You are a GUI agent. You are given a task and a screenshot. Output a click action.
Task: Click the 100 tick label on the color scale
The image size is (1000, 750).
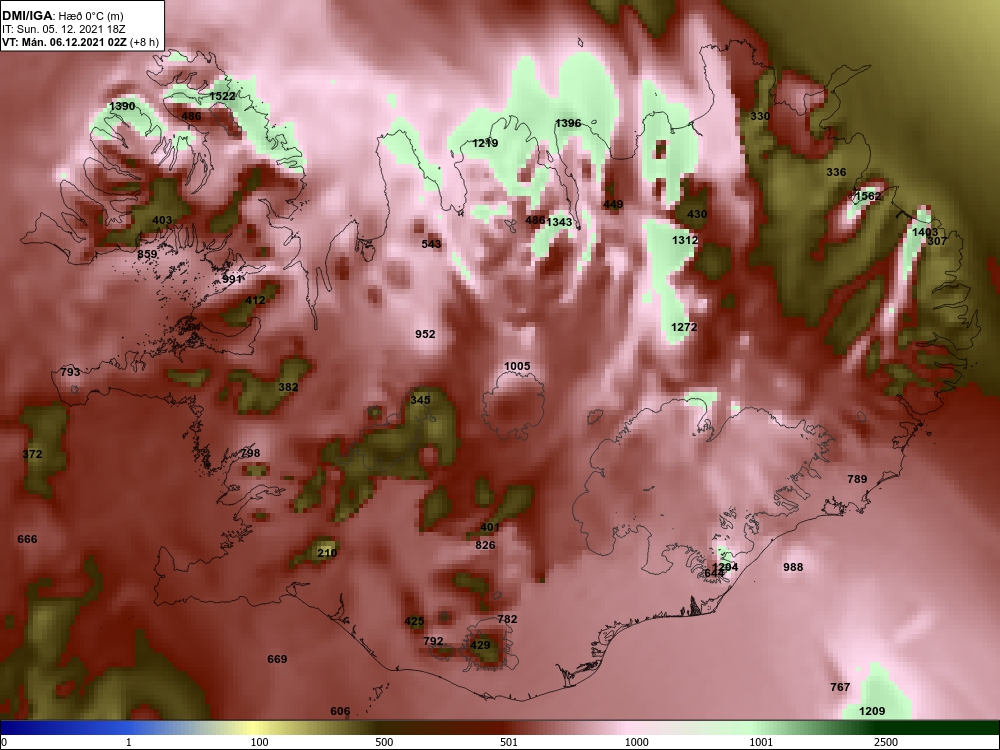coord(260,742)
